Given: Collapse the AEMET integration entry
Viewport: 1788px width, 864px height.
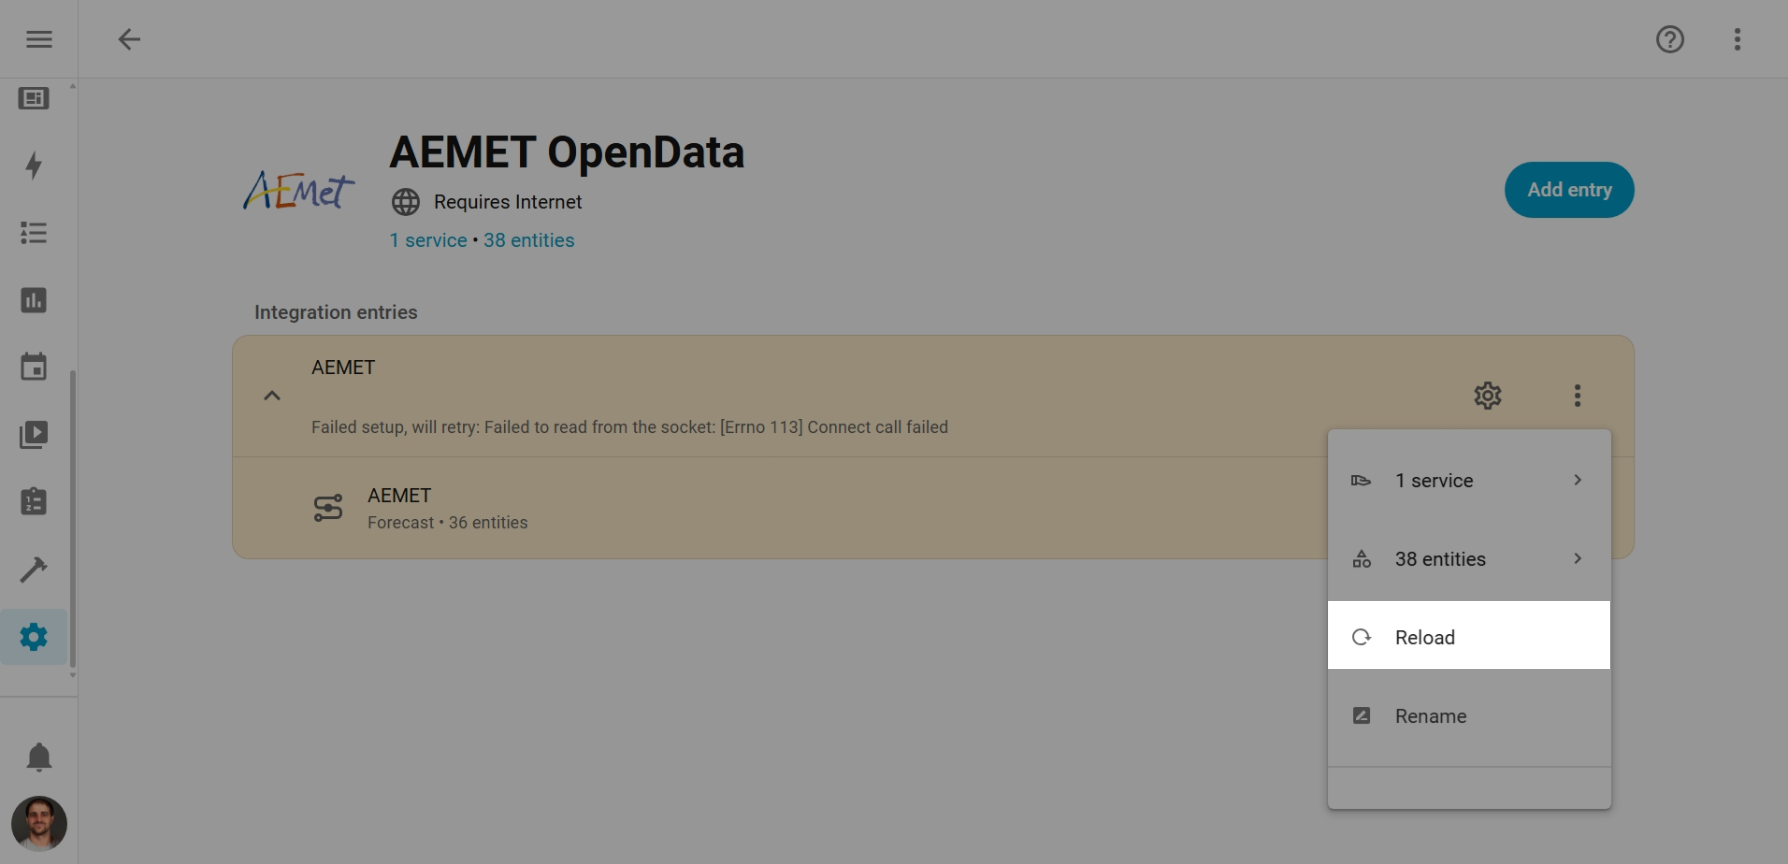Looking at the screenshot, I should tap(272, 395).
